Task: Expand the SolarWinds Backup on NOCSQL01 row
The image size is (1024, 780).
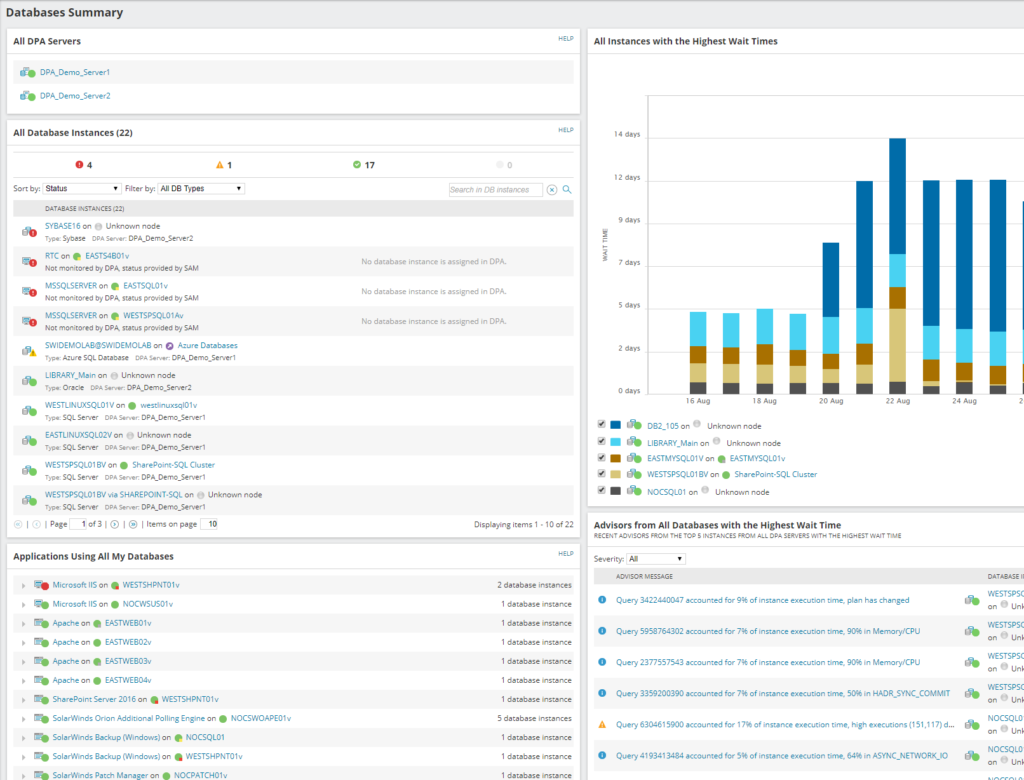Action: pos(24,738)
